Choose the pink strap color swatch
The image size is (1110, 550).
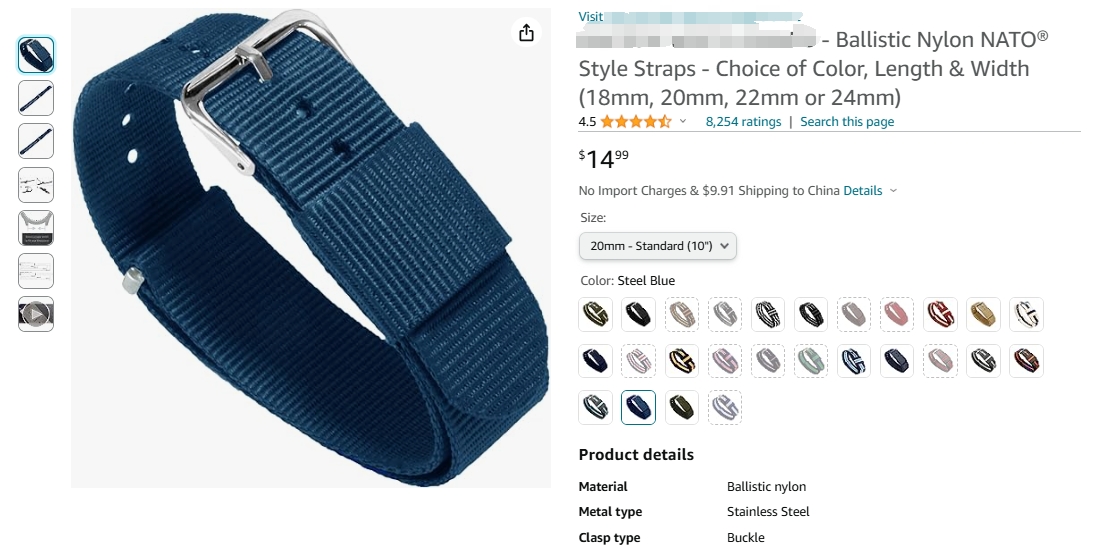897,314
